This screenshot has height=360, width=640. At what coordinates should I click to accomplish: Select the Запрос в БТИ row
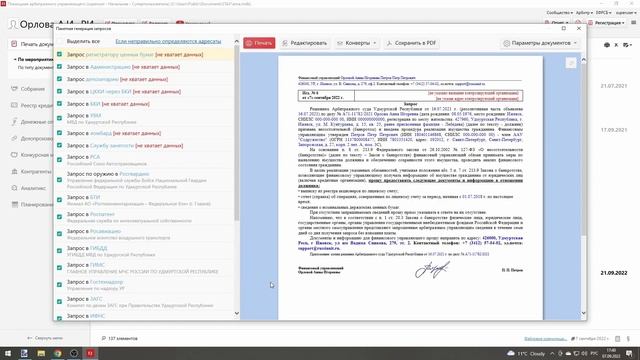click(x=144, y=200)
